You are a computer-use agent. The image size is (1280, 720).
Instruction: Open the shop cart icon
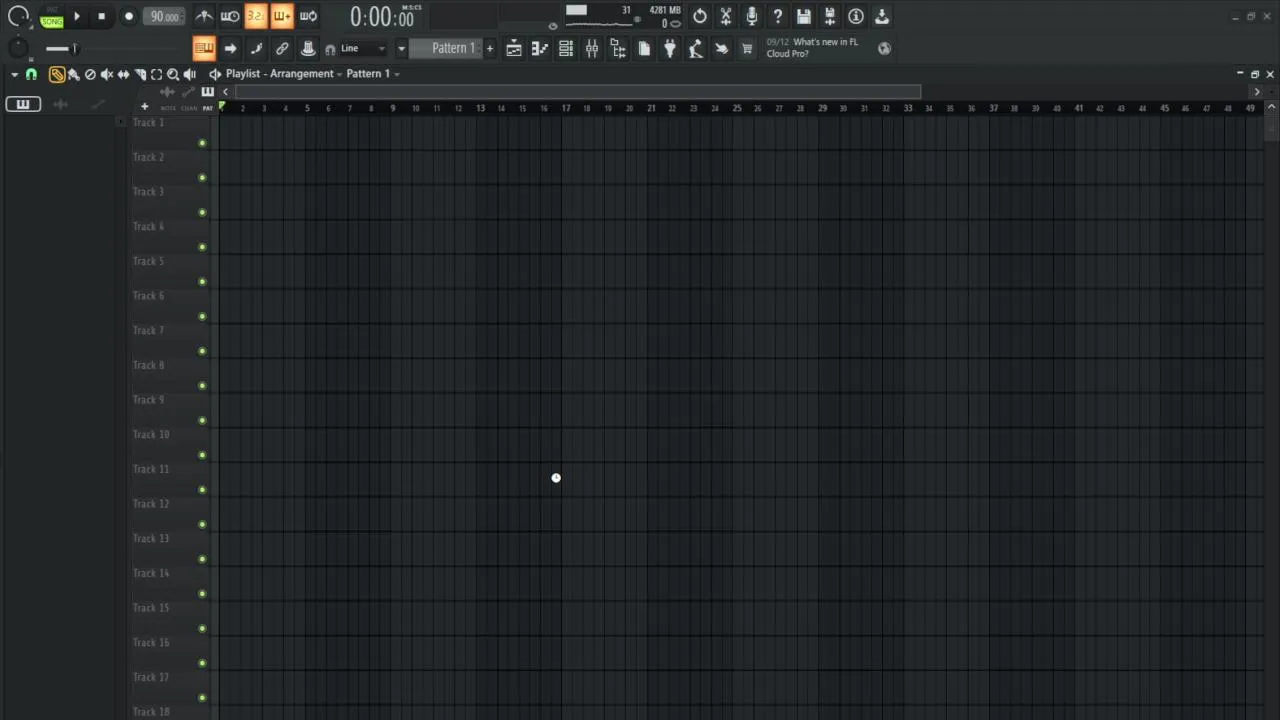tap(747, 48)
